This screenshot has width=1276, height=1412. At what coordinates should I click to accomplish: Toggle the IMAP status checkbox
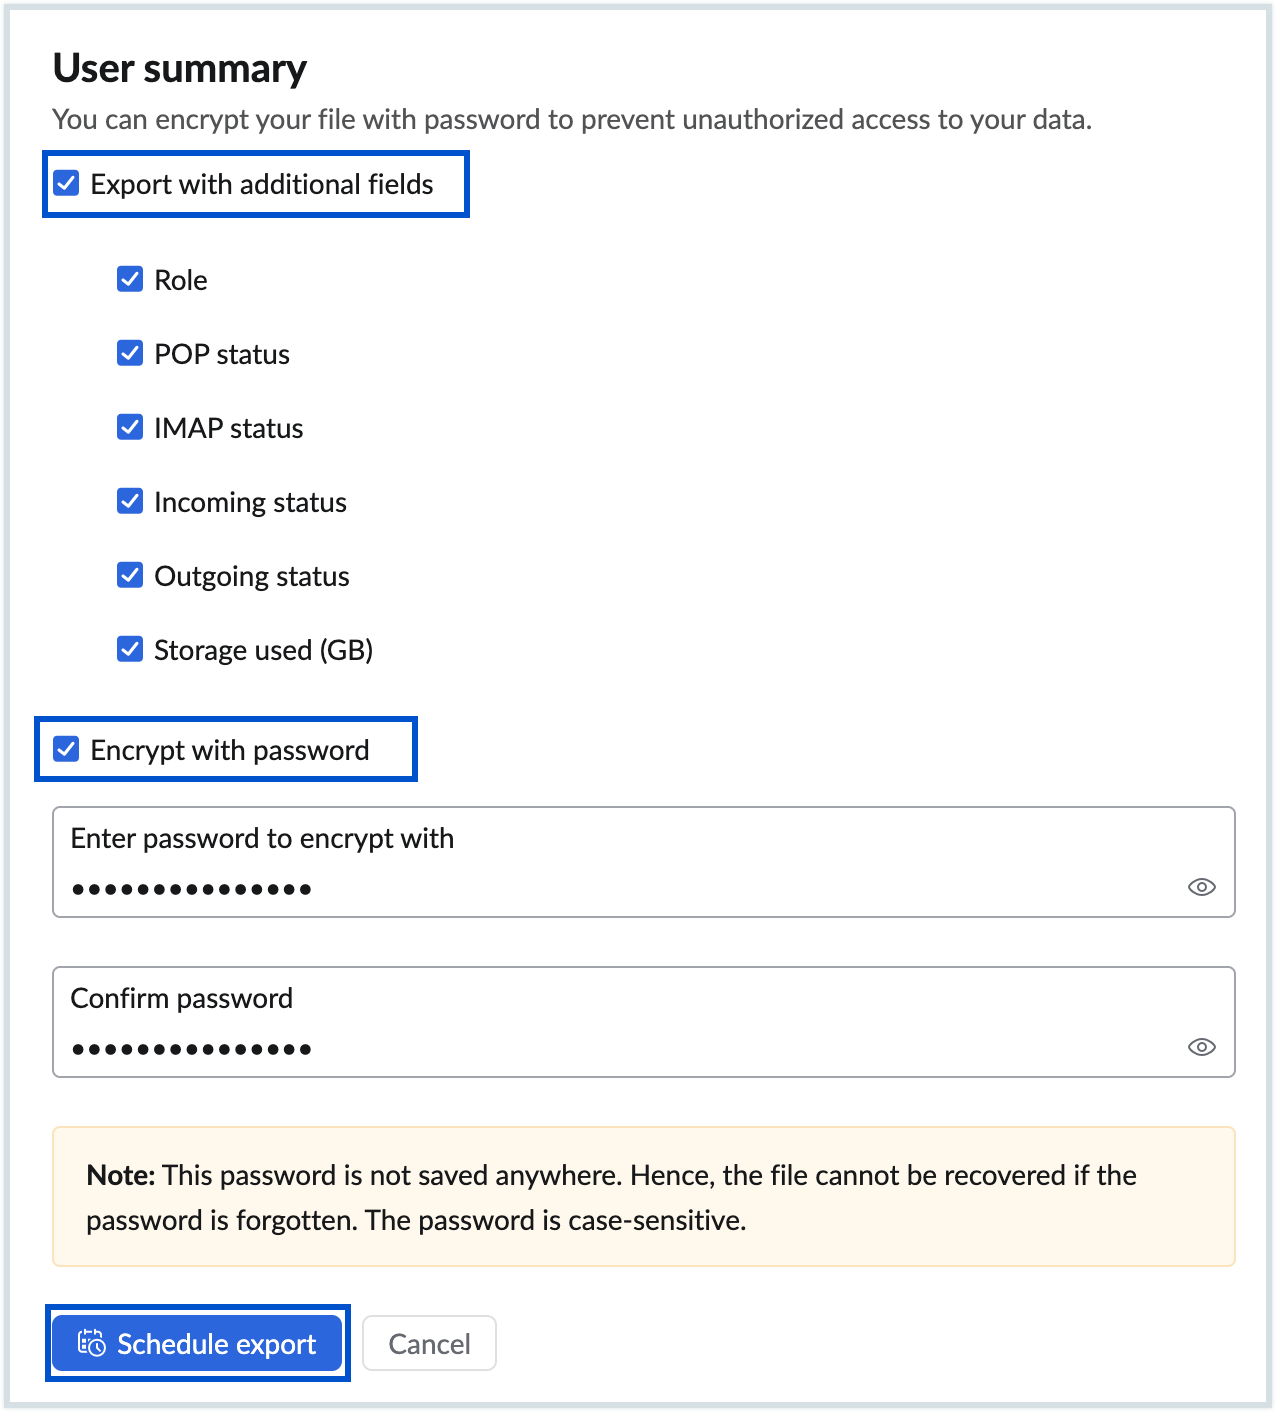[130, 427]
